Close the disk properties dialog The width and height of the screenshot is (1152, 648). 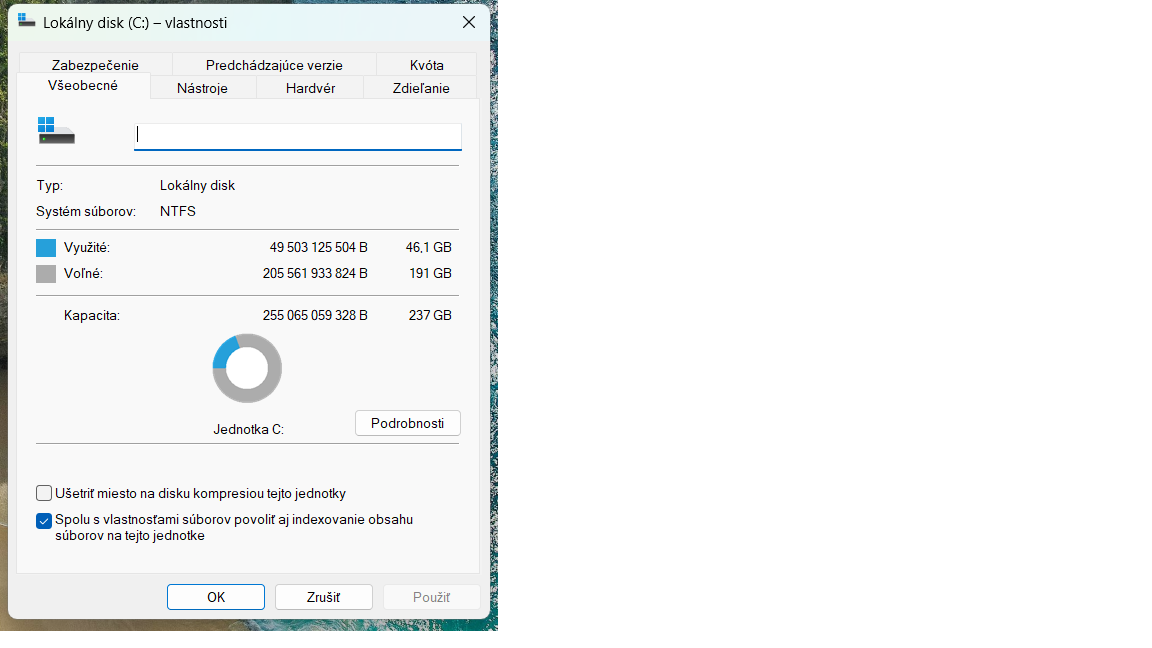pyautogui.click(x=468, y=21)
